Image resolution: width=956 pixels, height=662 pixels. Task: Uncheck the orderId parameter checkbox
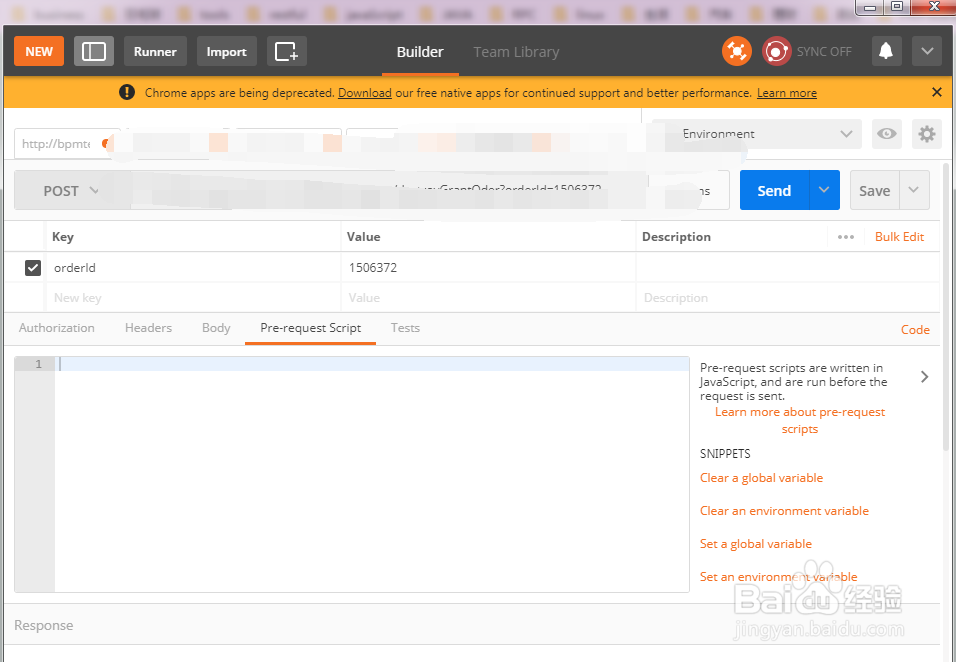(33, 268)
